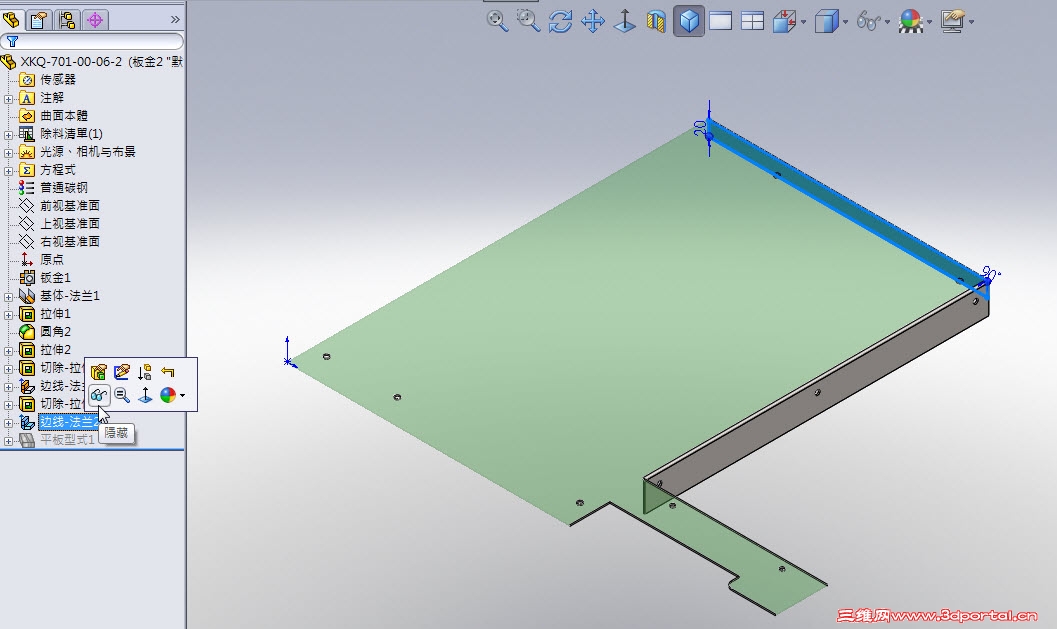Viewport: 1057px width, 629px height.
Task: Click Zoom to Fit in view toolbar
Action: pos(497,21)
